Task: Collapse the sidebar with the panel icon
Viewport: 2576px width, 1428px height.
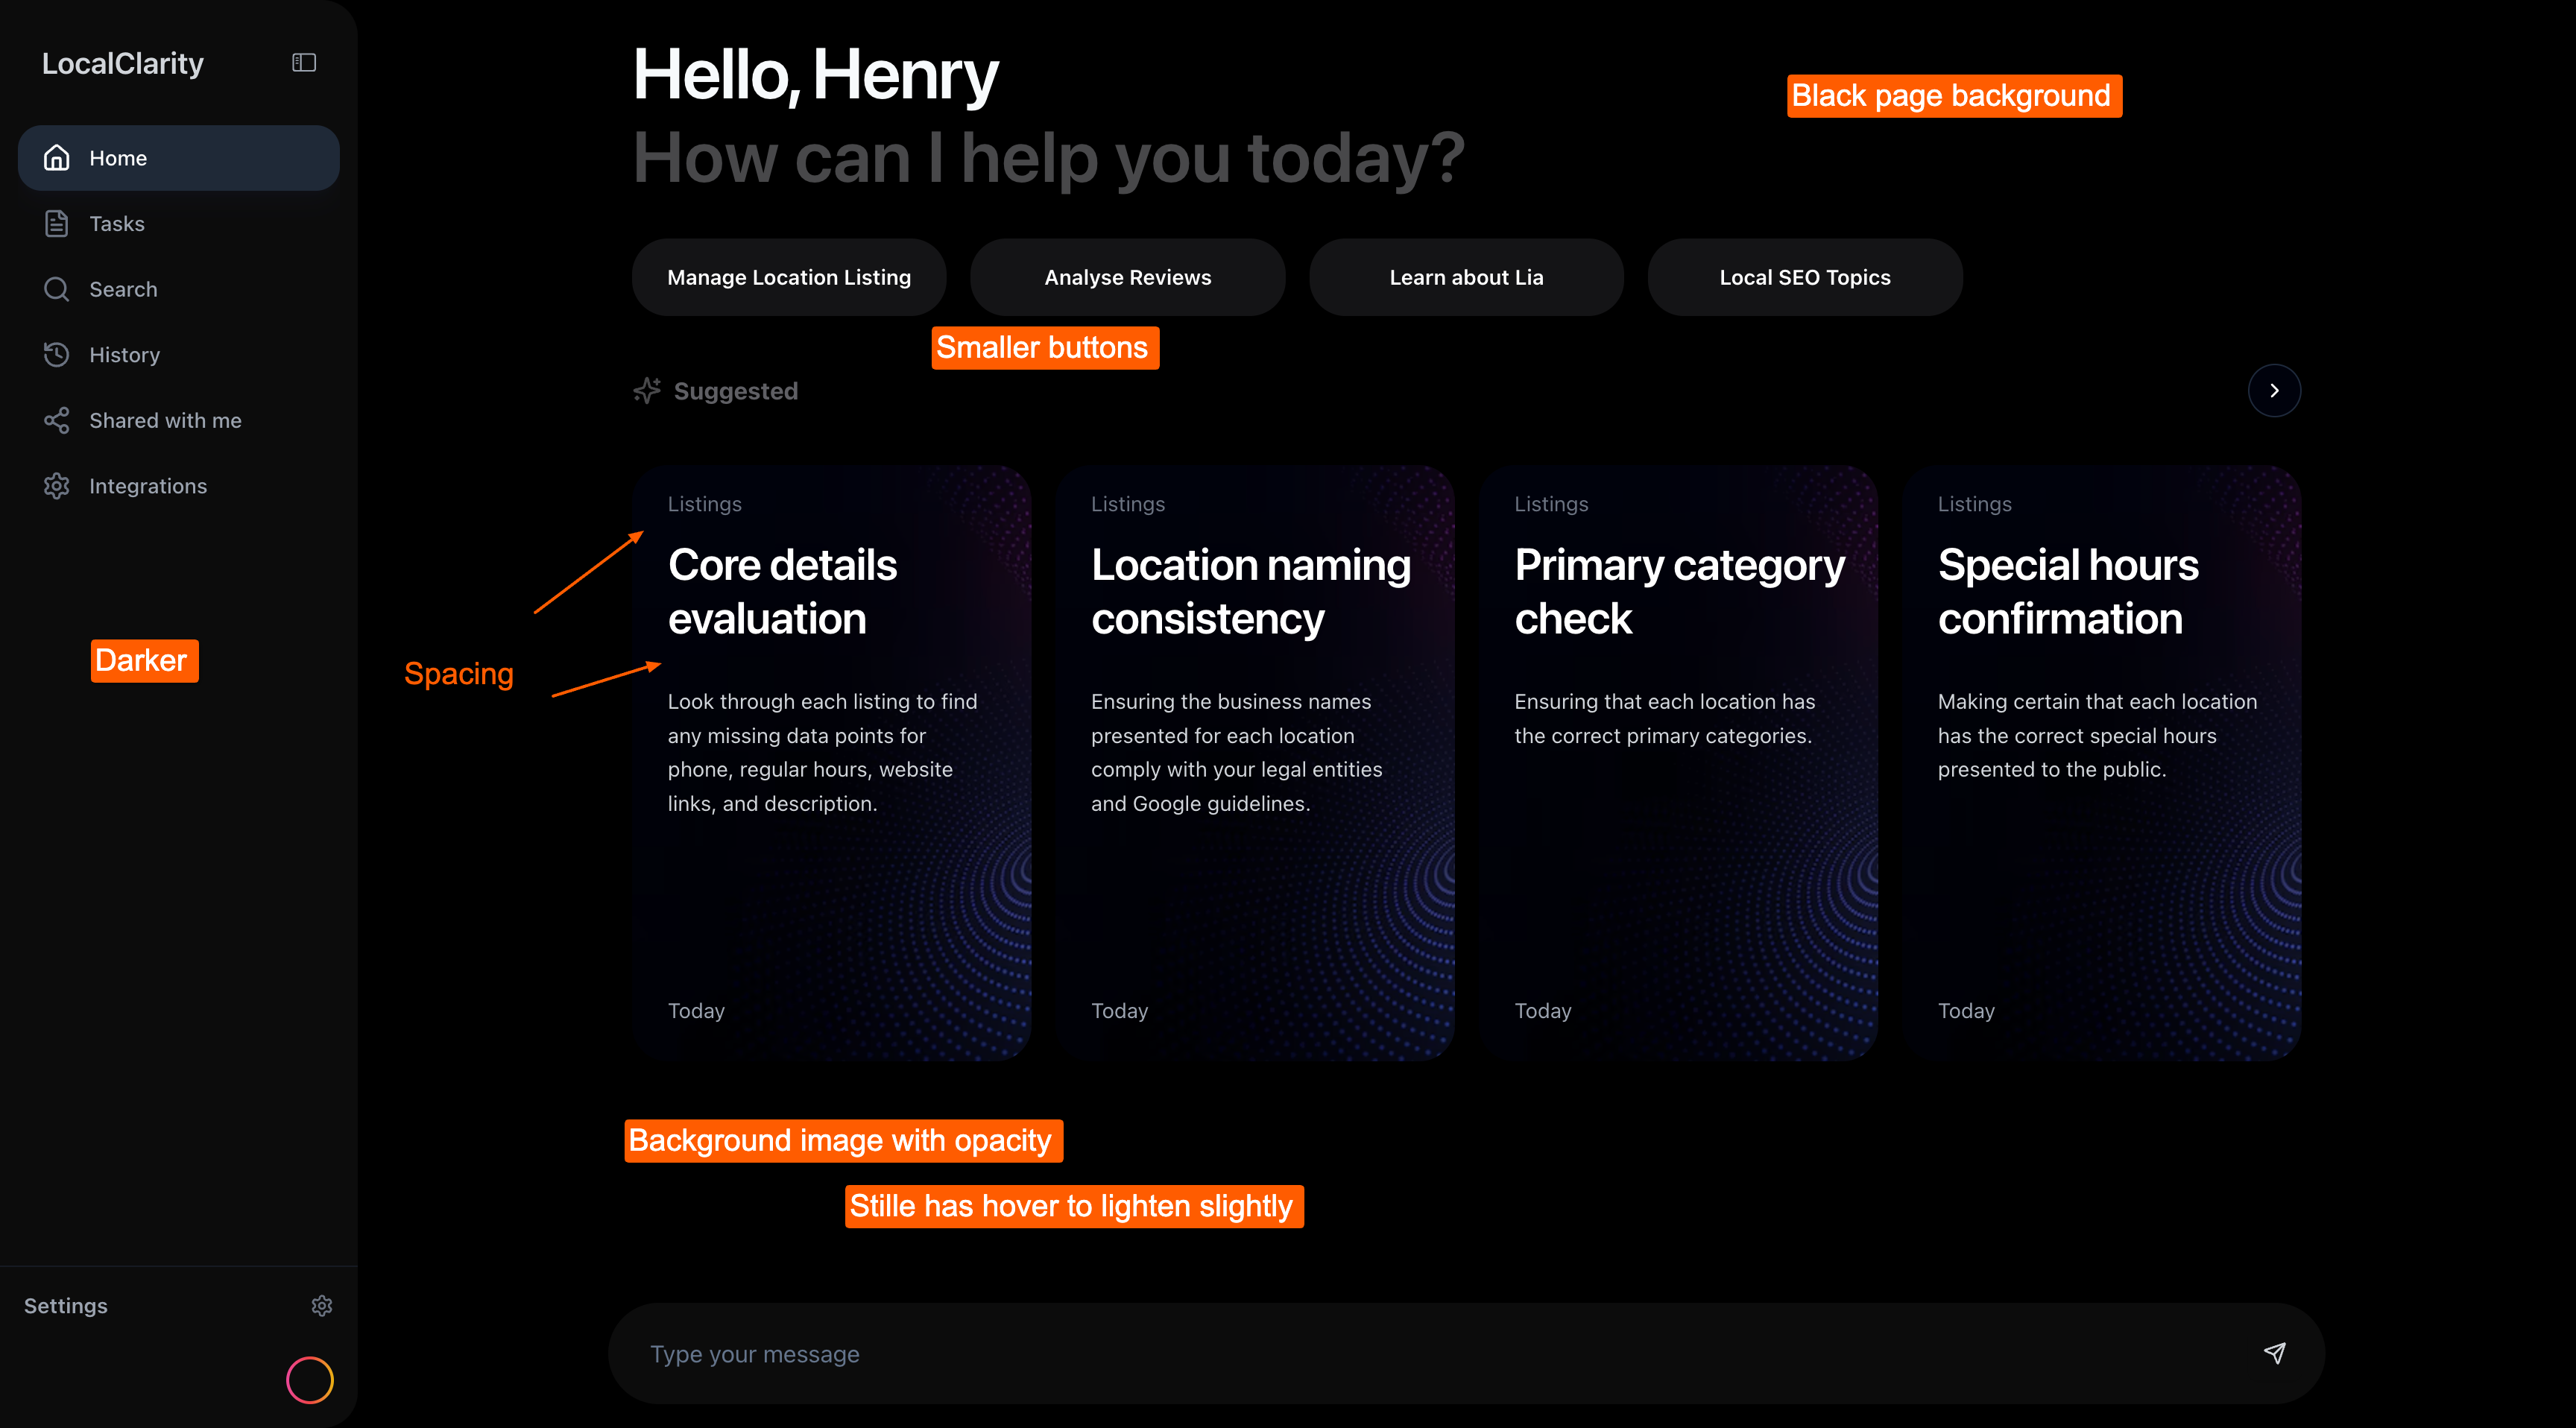Action: coord(303,62)
